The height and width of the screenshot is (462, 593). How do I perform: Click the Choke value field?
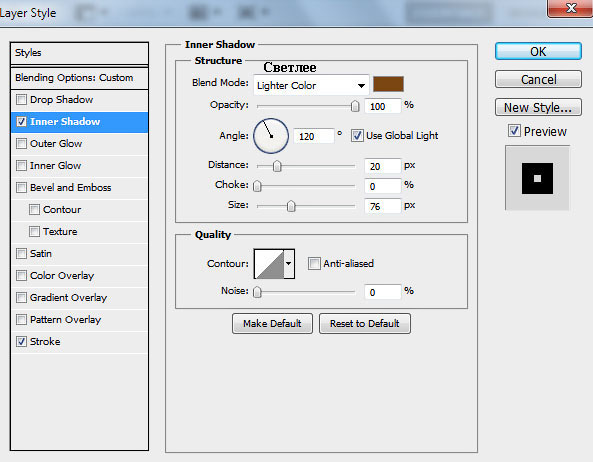point(382,186)
